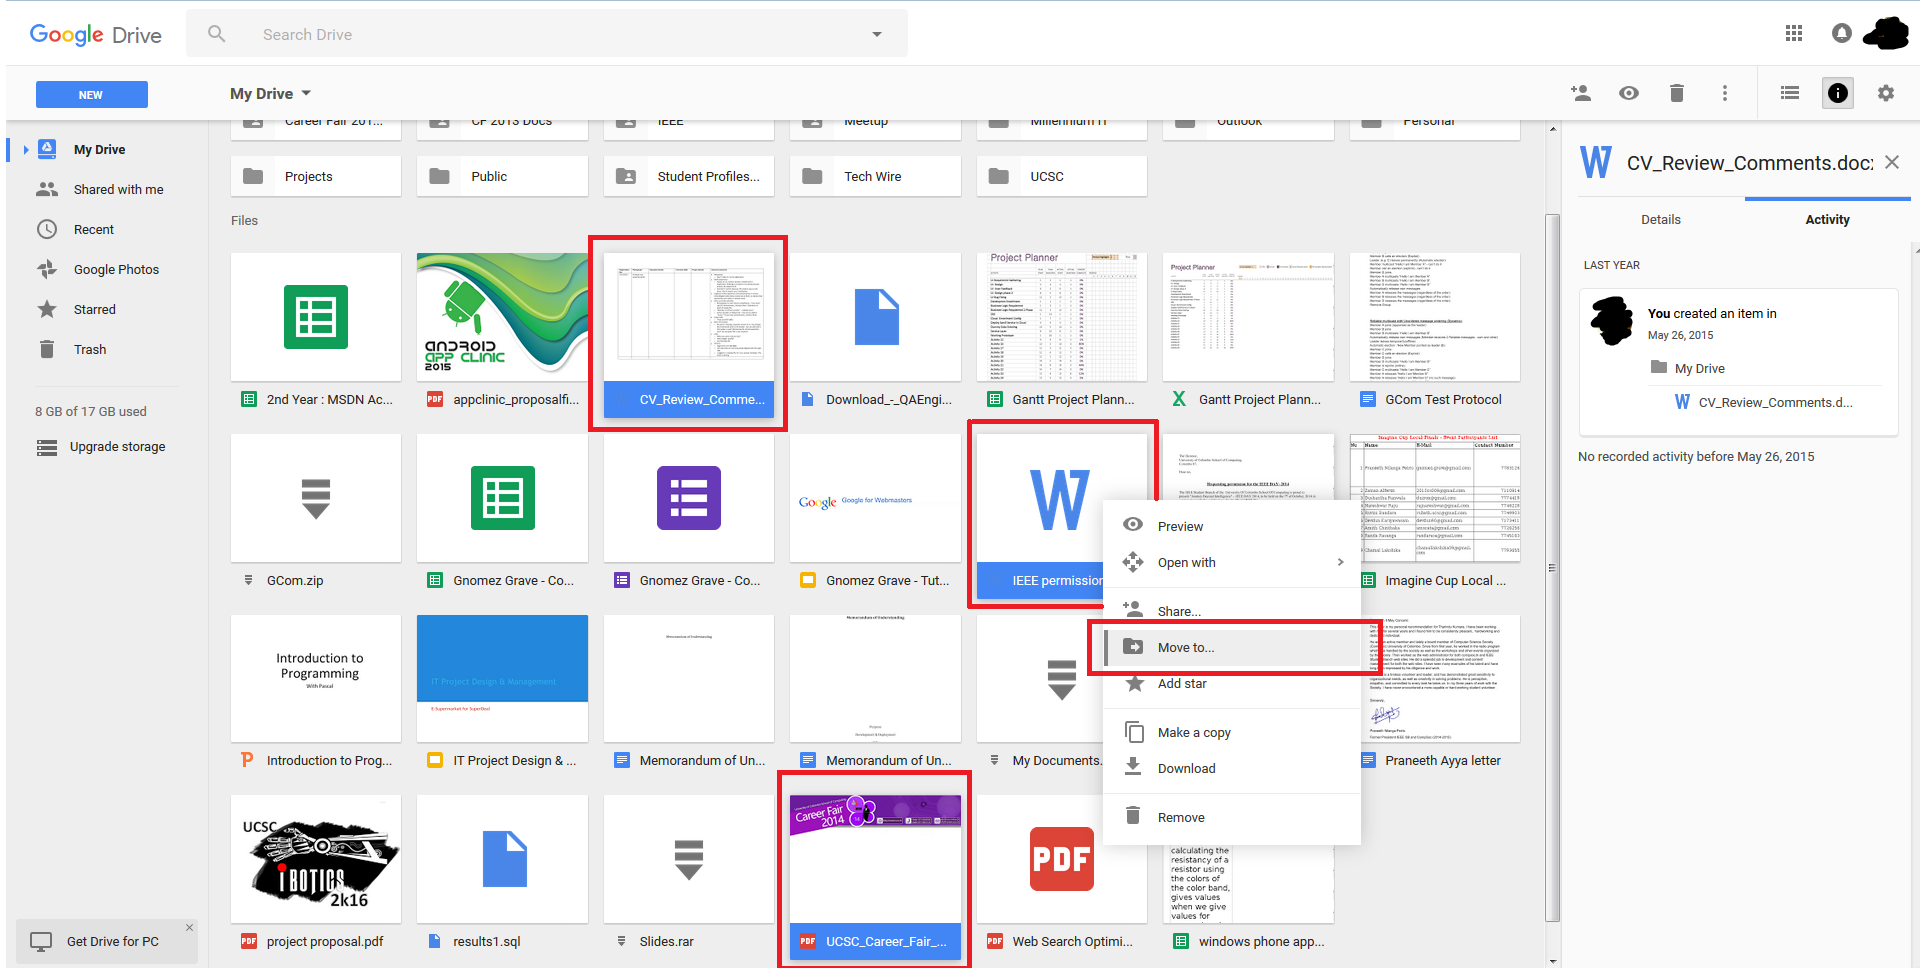
Task: Select Download_-_QAEngi document thumbnail
Action: click(875, 317)
